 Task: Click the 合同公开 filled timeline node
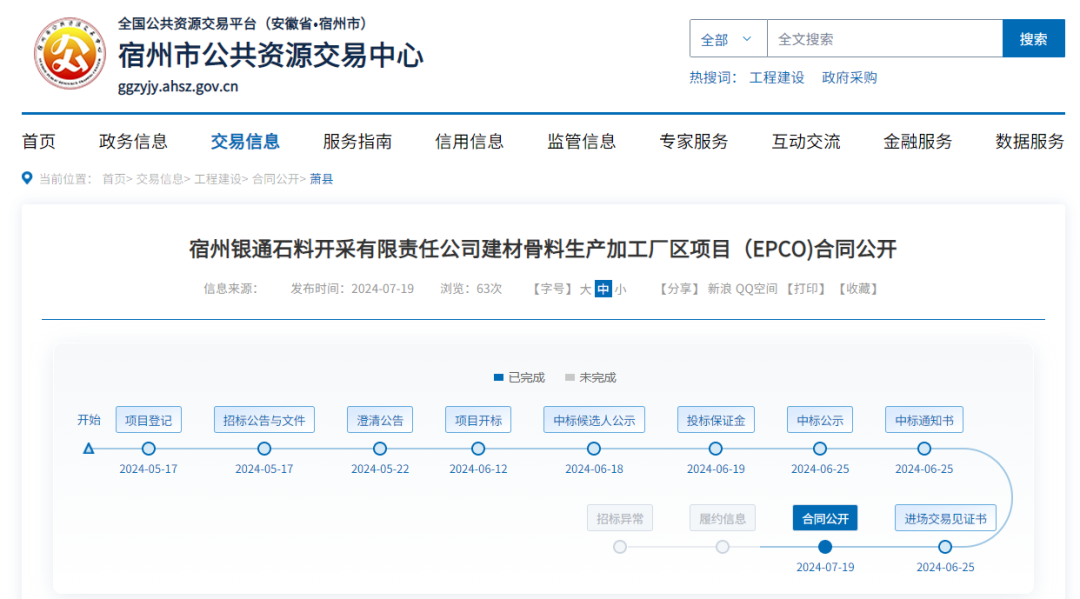click(825, 547)
